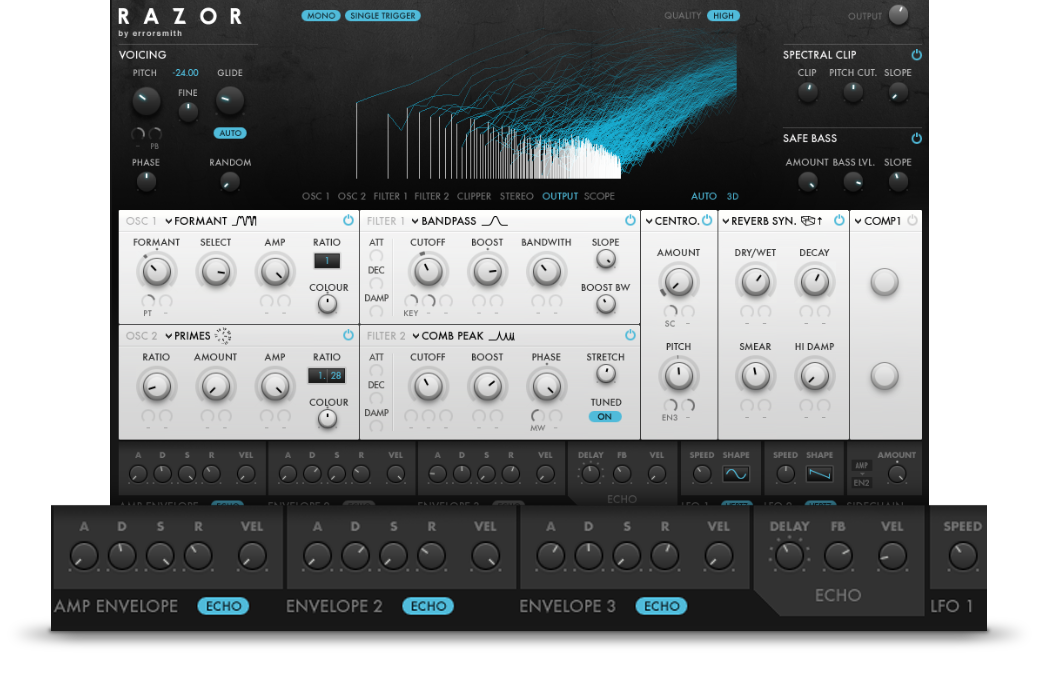Image resolution: width=1040 pixels, height=675 pixels.
Task: Toggle Filter 1 power icon
Action: pyautogui.click(x=630, y=220)
